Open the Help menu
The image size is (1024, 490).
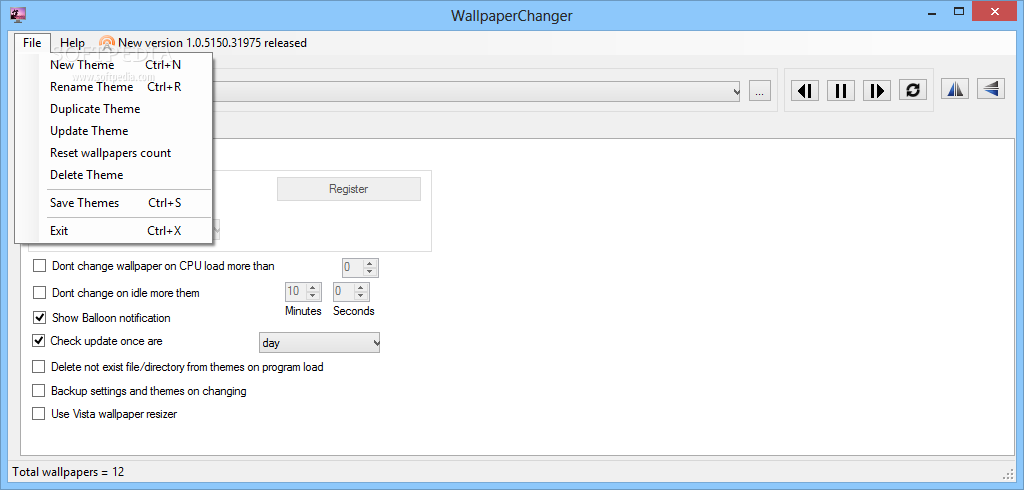[x=72, y=43]
